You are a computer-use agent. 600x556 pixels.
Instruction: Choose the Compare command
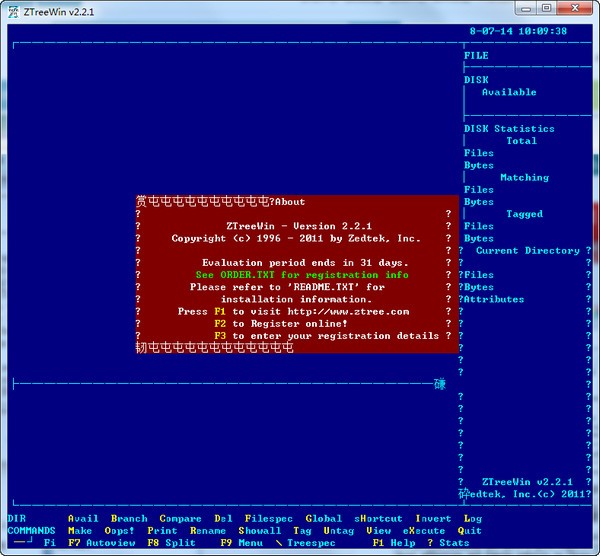pos(180,519)
